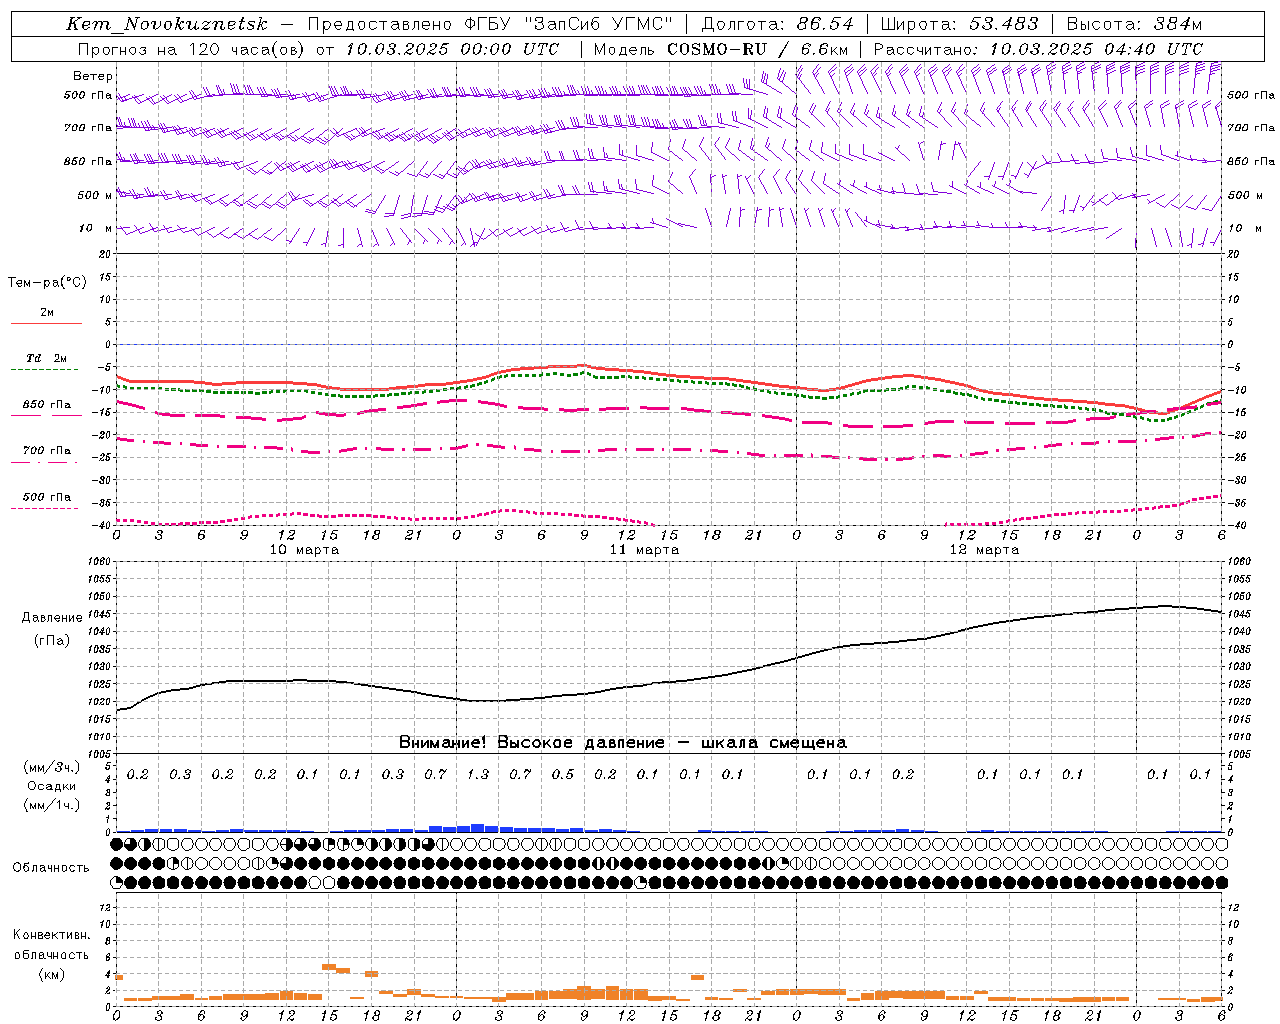The width and height of the screenshot is (1280, 1024).
Task: Click forecast start time '10.03.2025 00:00 UTC'
Action: 452,49
